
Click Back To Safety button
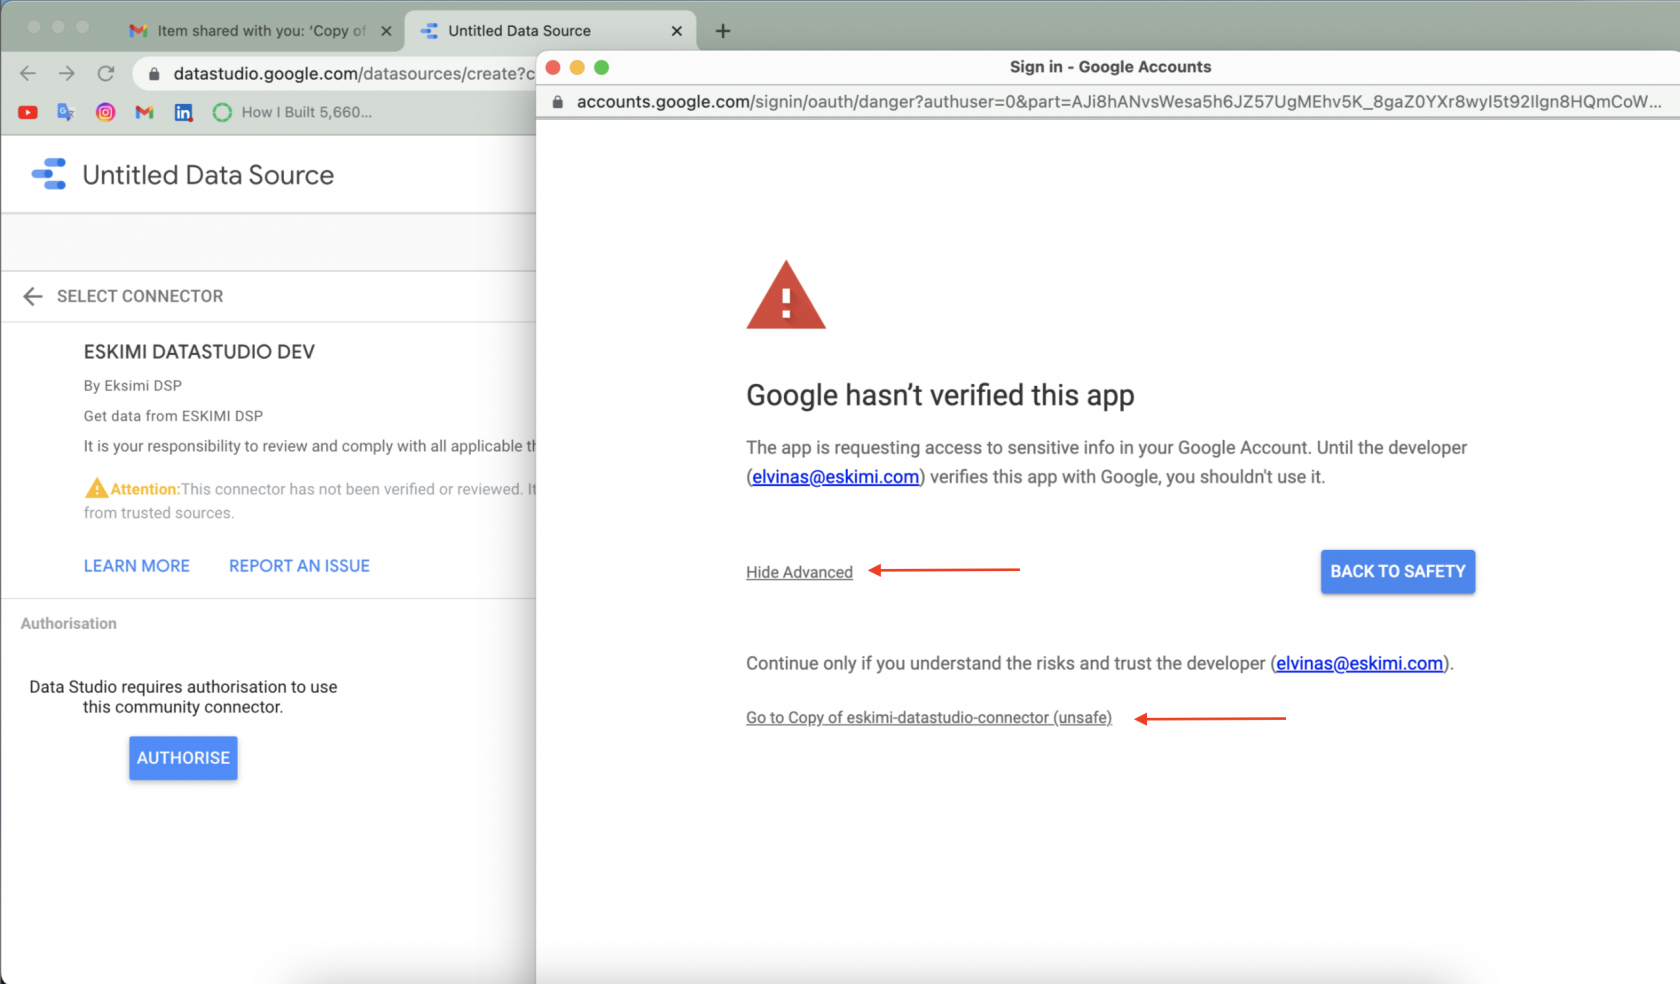click(x=1398, y=571)
